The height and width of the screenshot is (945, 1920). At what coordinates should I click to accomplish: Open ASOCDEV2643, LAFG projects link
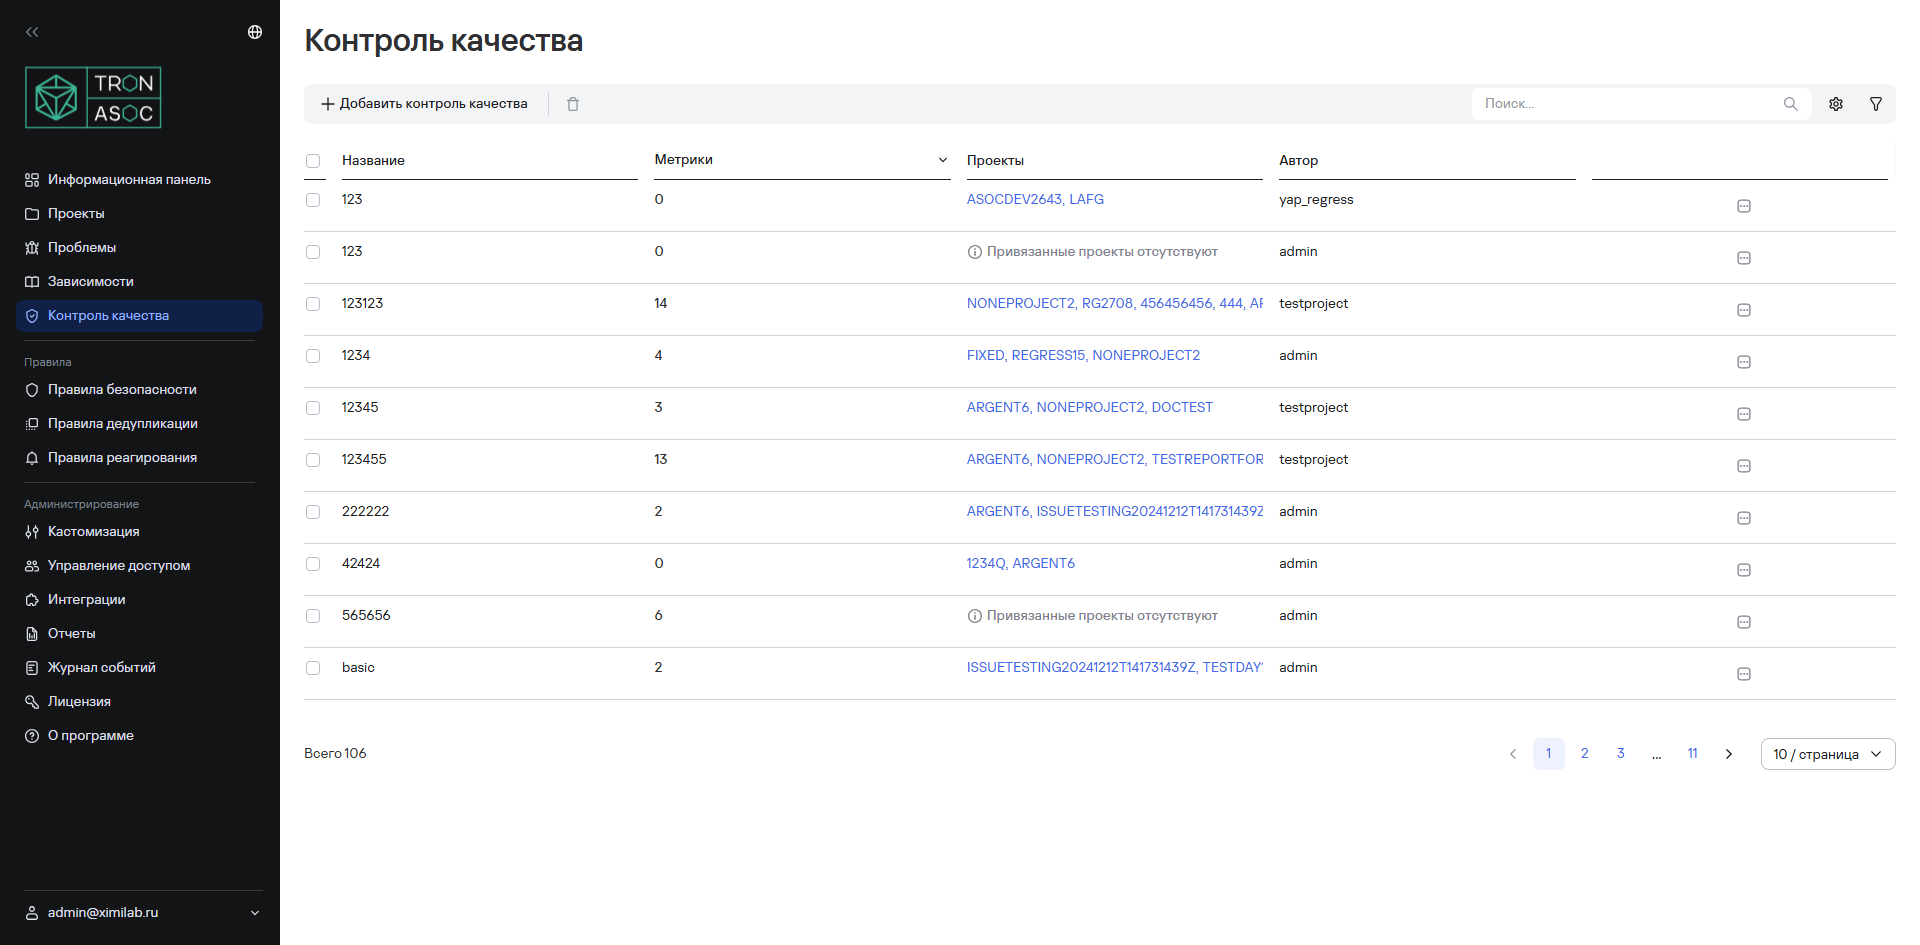1035,200
